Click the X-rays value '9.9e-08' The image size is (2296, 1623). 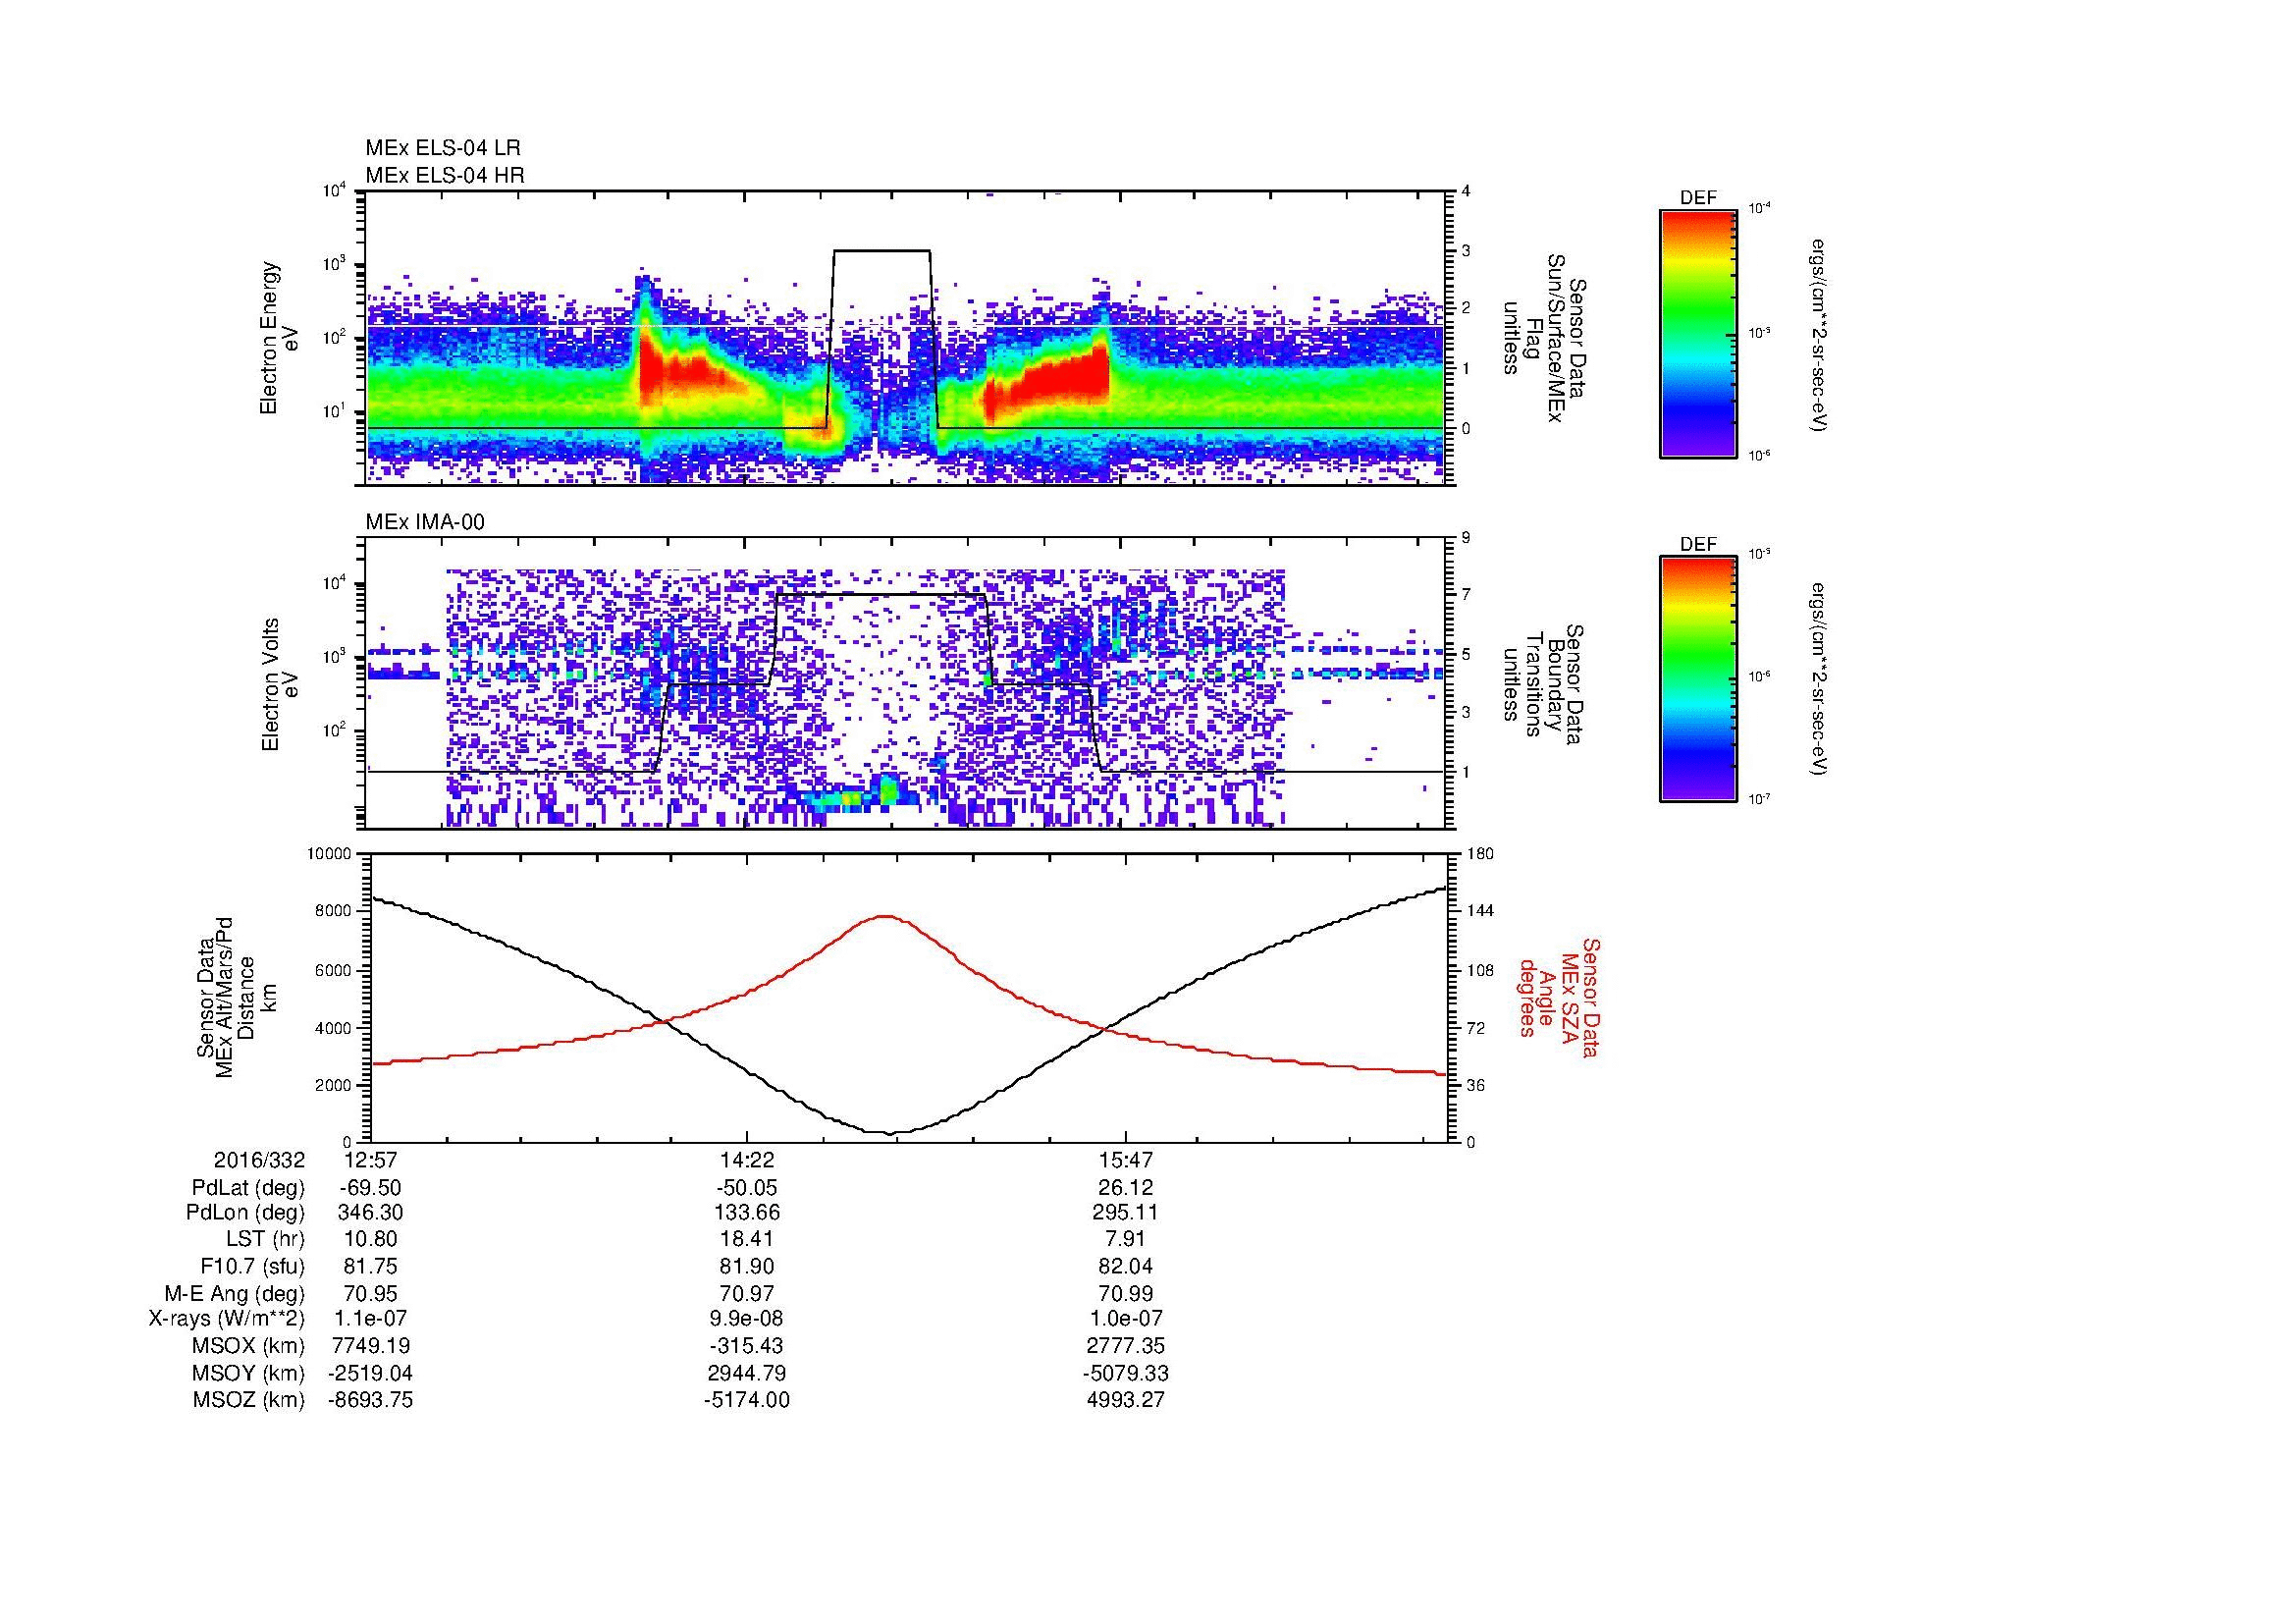click(747, 1319)
